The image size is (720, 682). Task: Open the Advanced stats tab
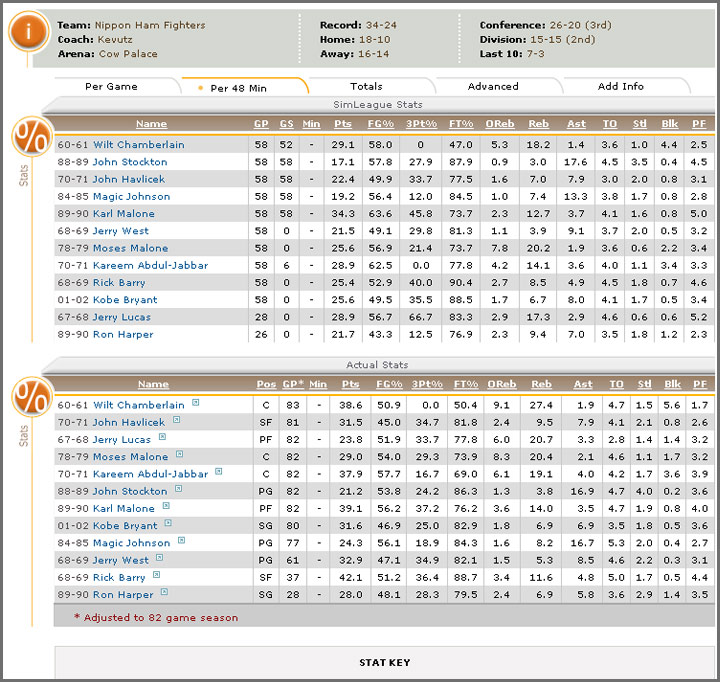point(493,87)
